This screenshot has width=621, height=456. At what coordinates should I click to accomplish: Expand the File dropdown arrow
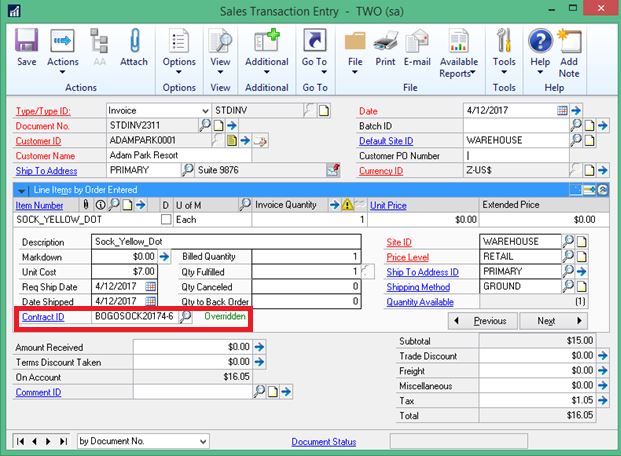click(x=355, y=72)
